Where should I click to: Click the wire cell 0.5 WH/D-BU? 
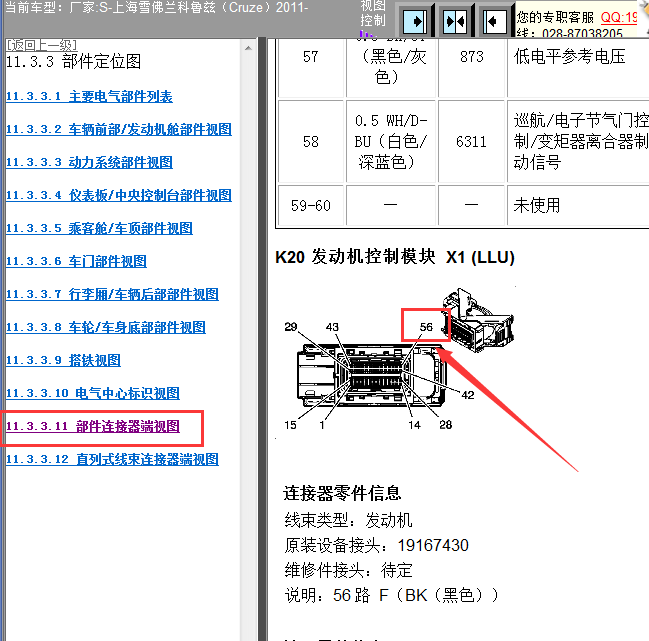[x=391, y=142]
